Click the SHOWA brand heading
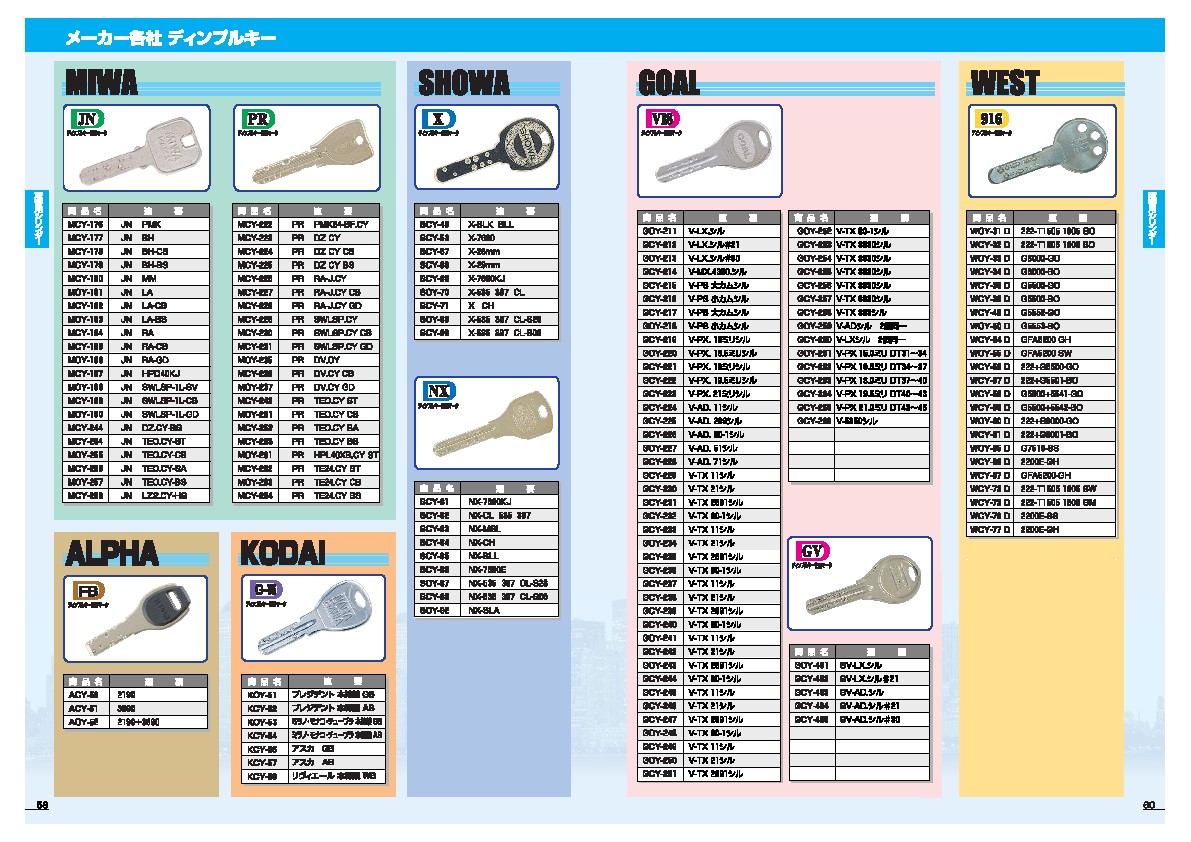The height and width of the screenshot is (842, 1191). [x=463, y=83]
